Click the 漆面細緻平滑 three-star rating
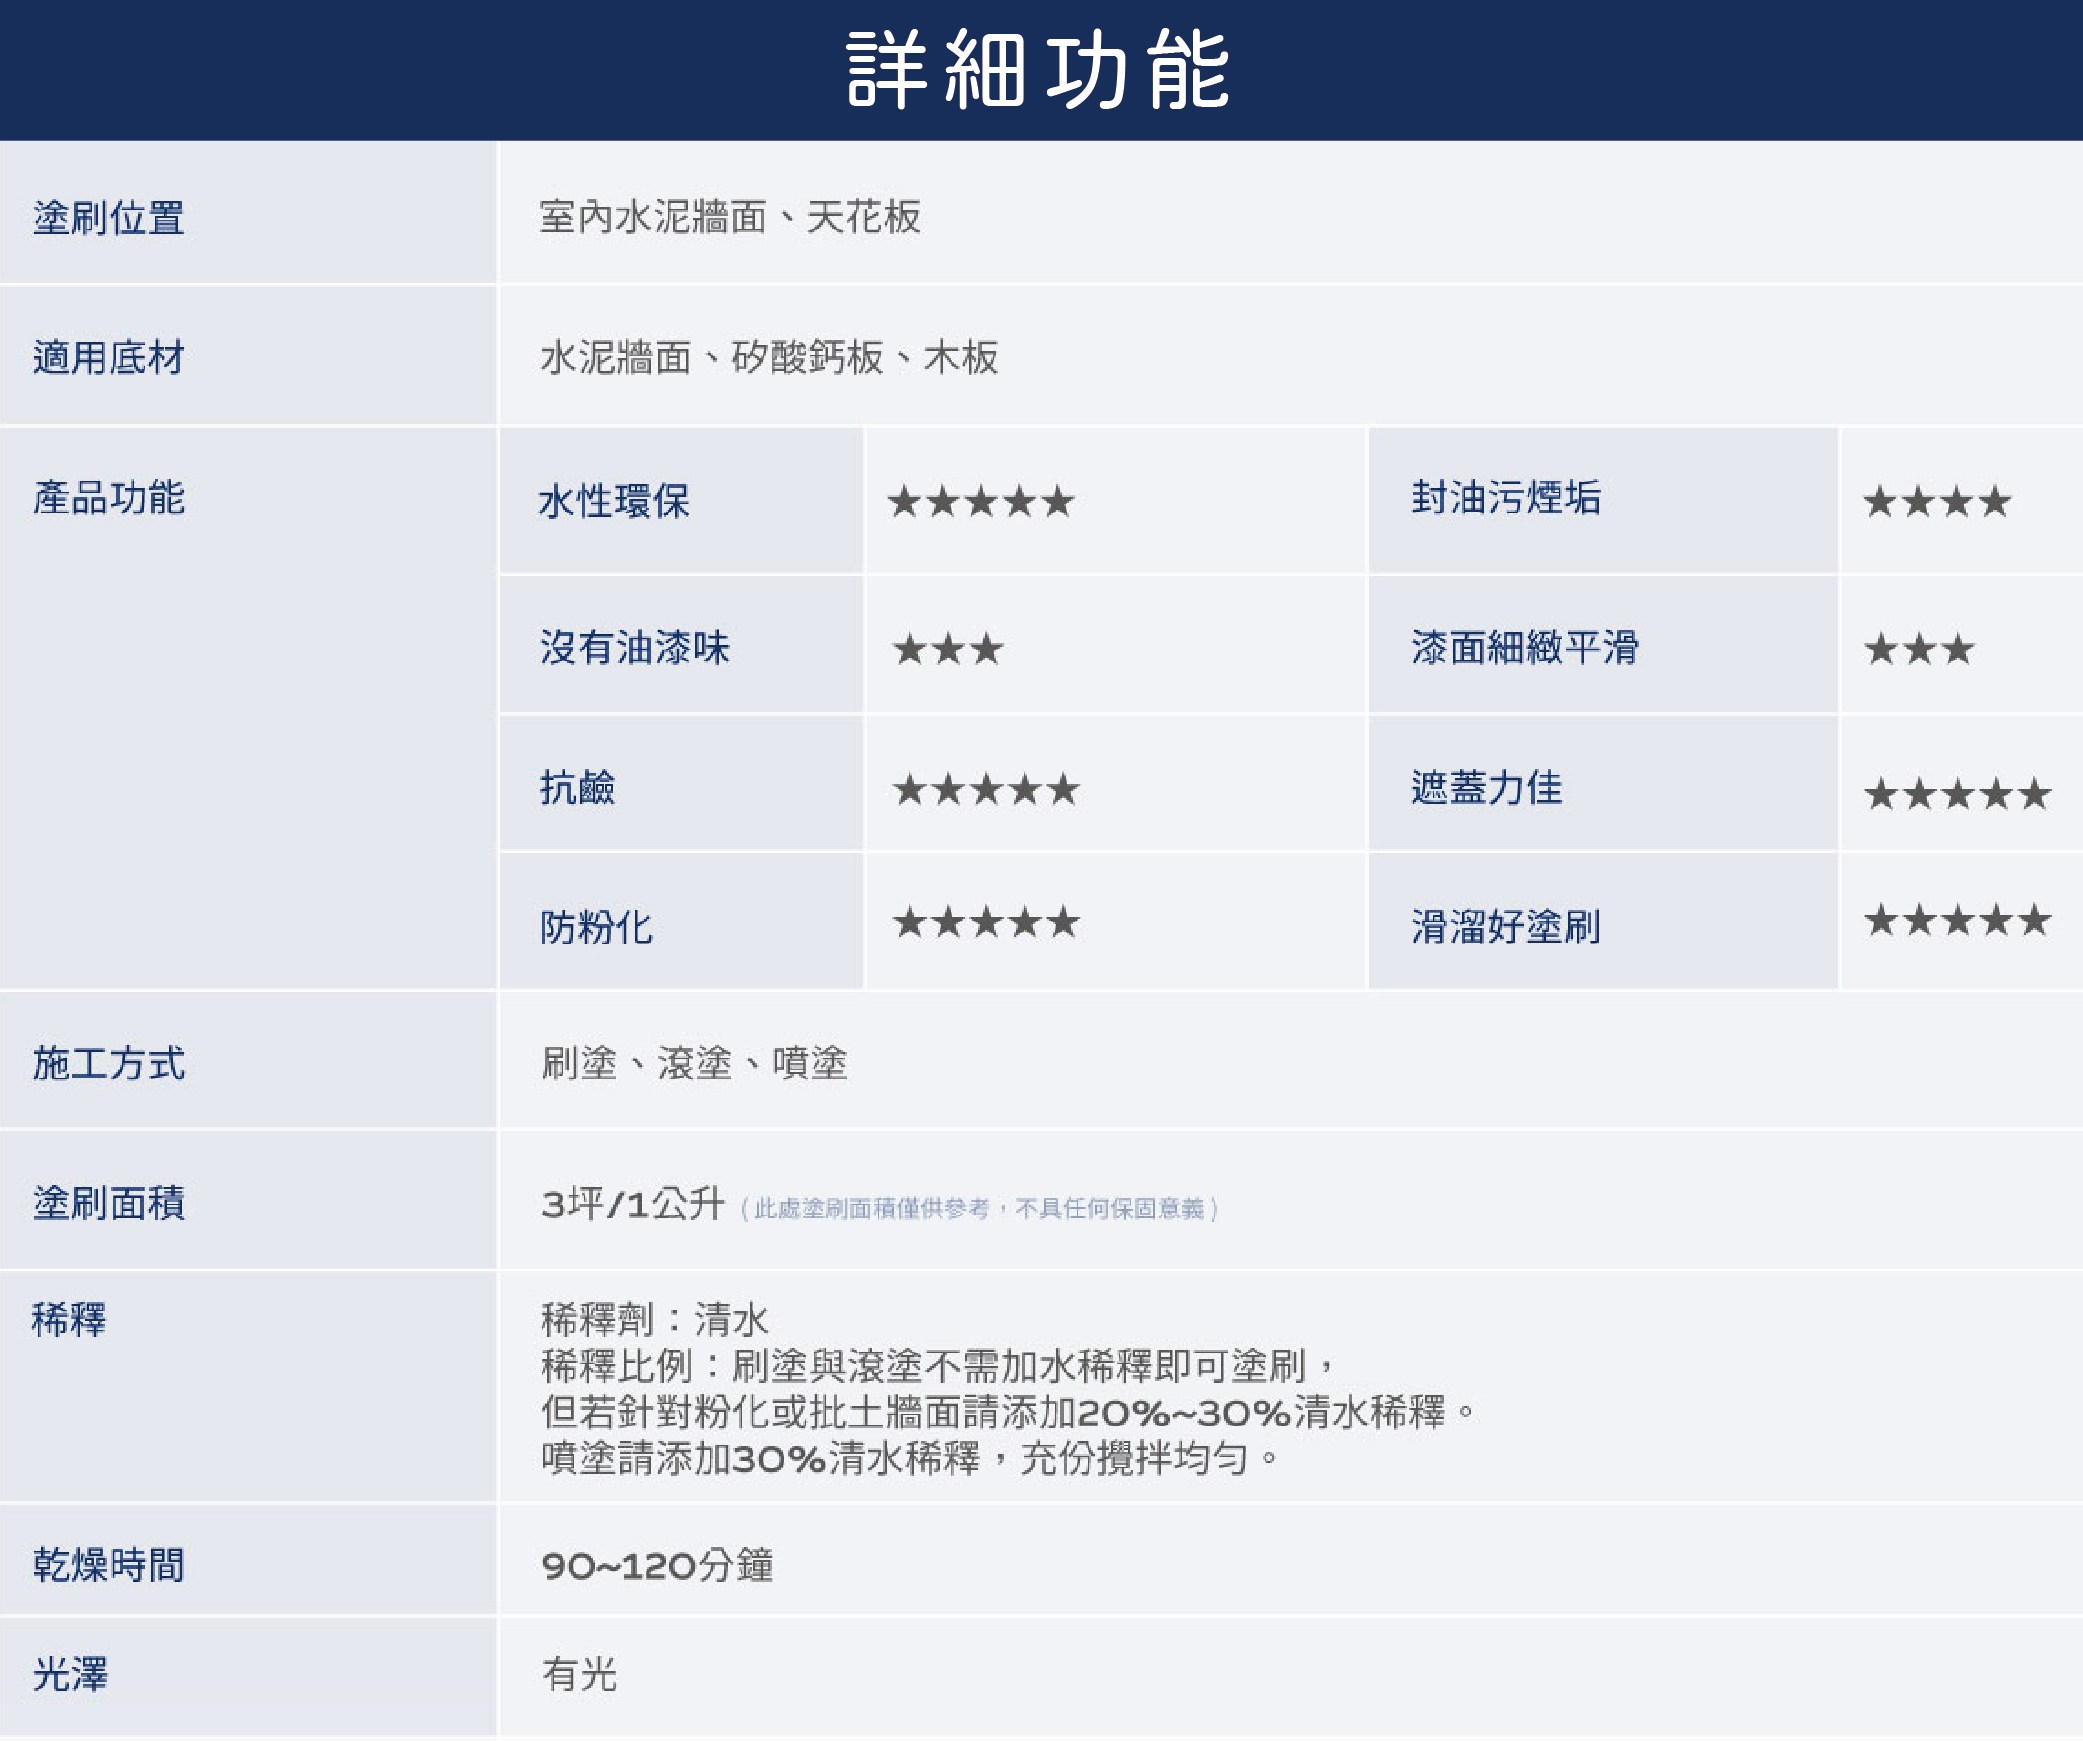 coord(1918,649)
